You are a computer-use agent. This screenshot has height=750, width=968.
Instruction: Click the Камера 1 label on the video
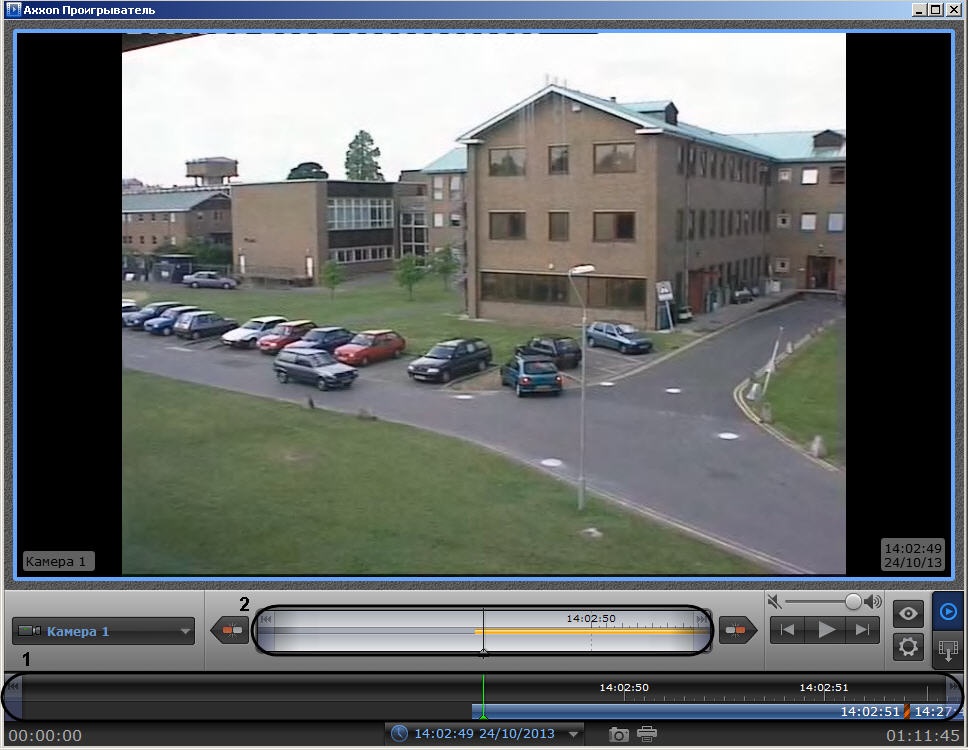click(58, 561)
